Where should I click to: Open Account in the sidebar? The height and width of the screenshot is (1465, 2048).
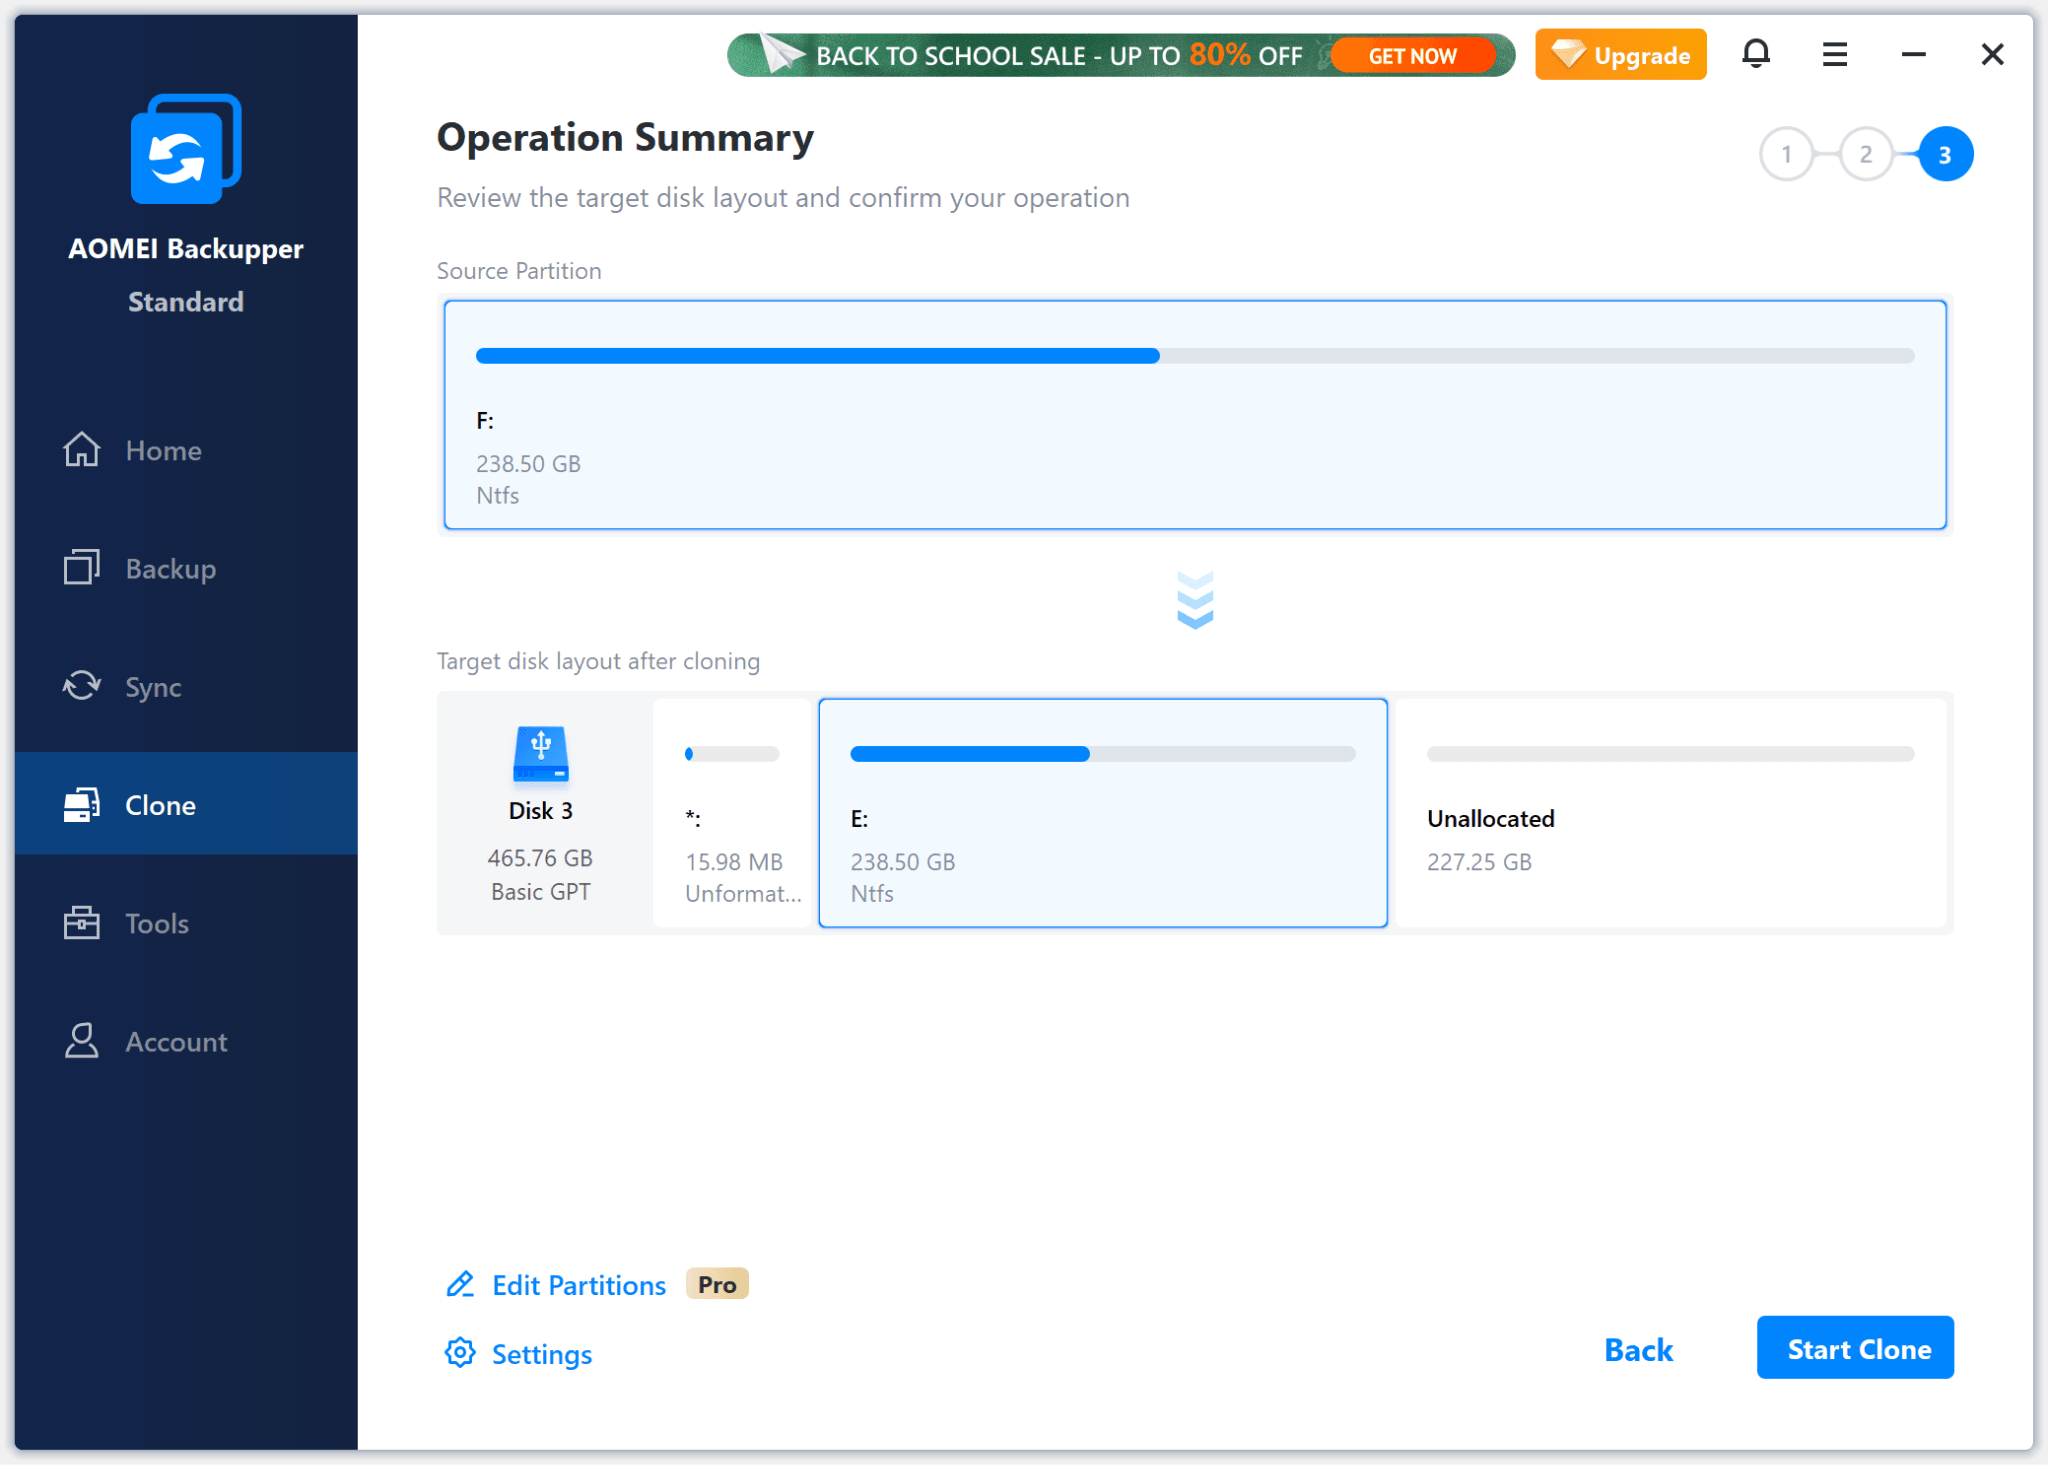point(186,1041)
